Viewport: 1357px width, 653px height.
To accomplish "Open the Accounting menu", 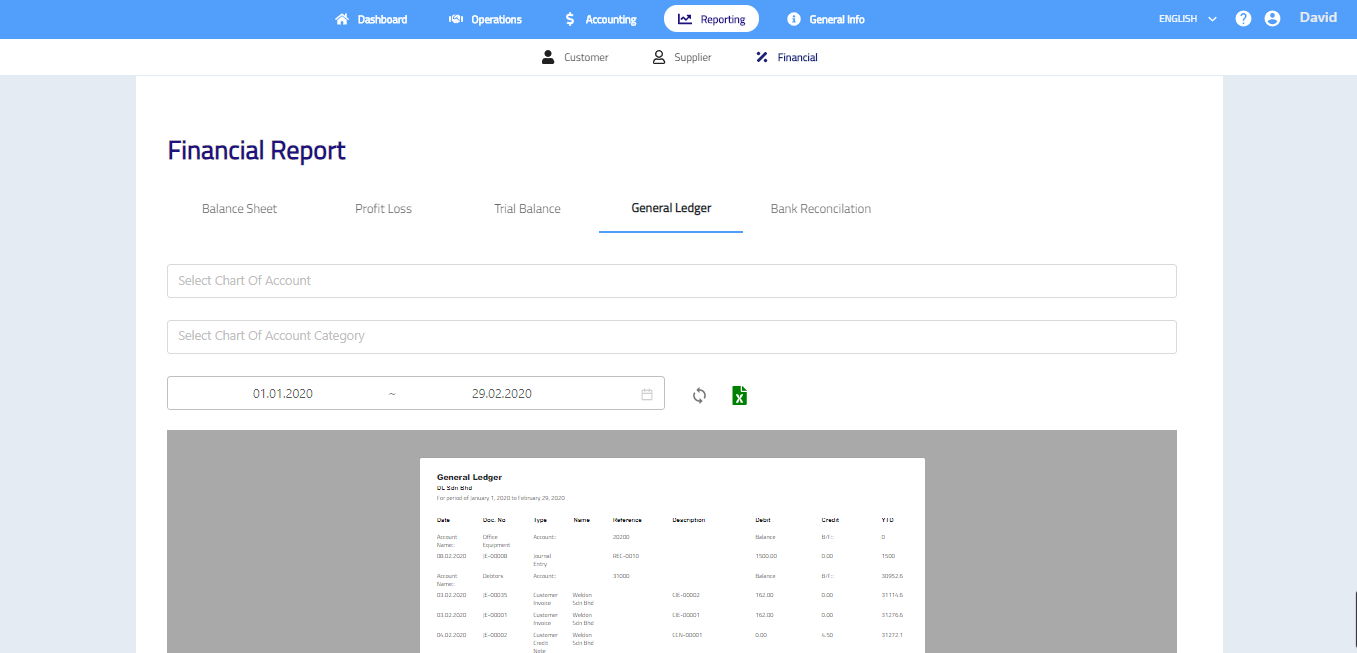I will 600,19.
